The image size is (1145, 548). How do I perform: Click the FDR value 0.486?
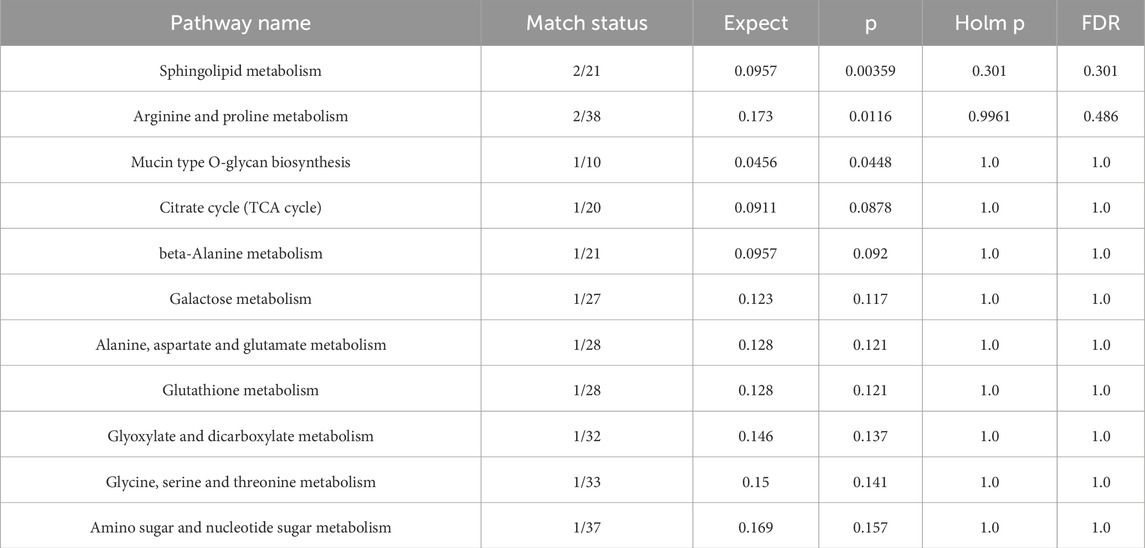(x=1100, y=117)
